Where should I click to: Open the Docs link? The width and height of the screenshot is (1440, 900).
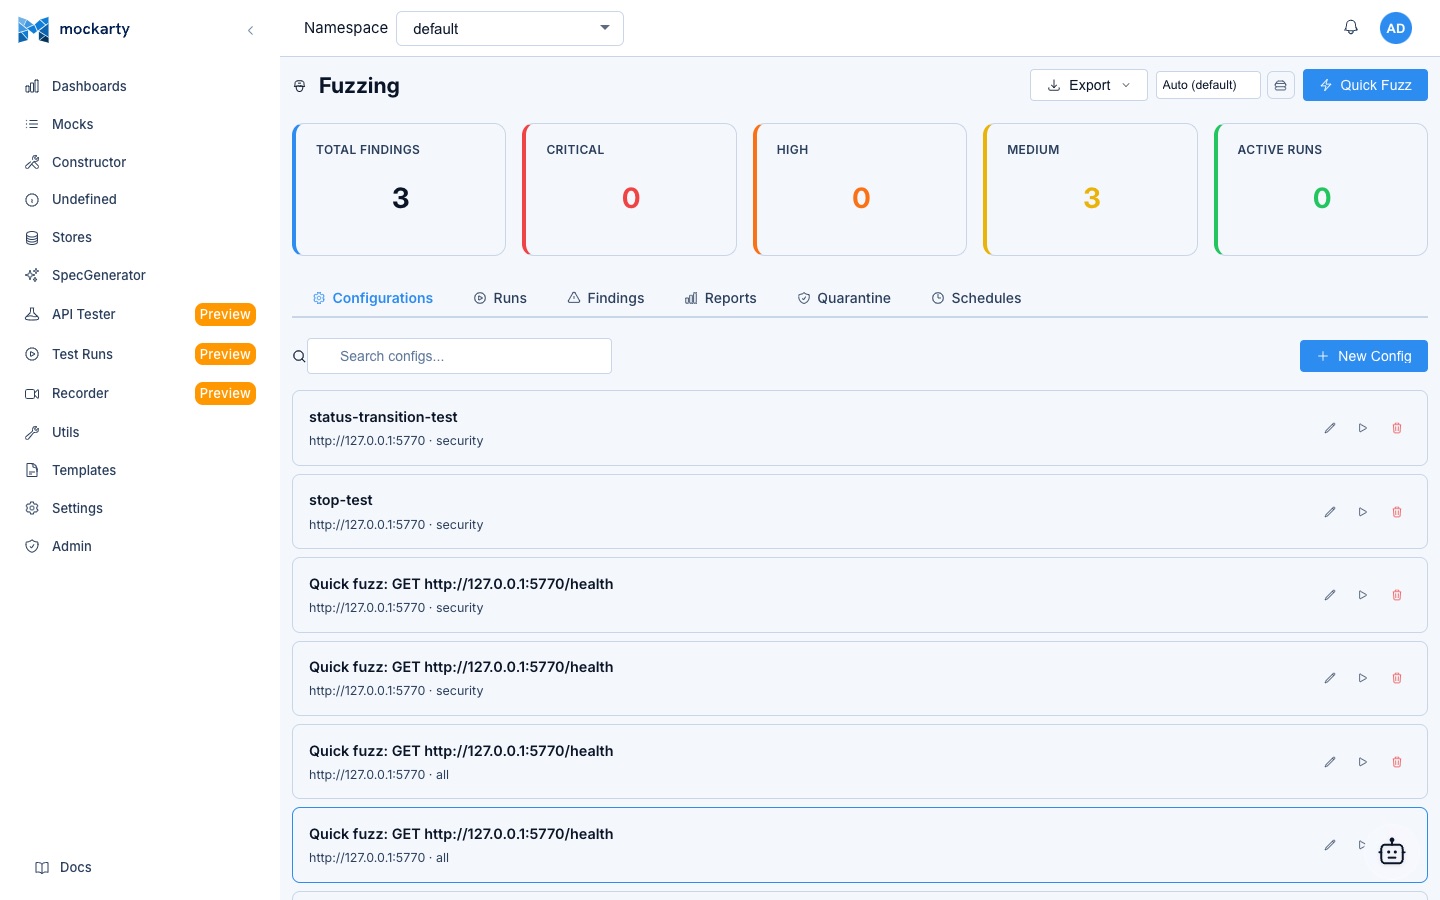64,867
